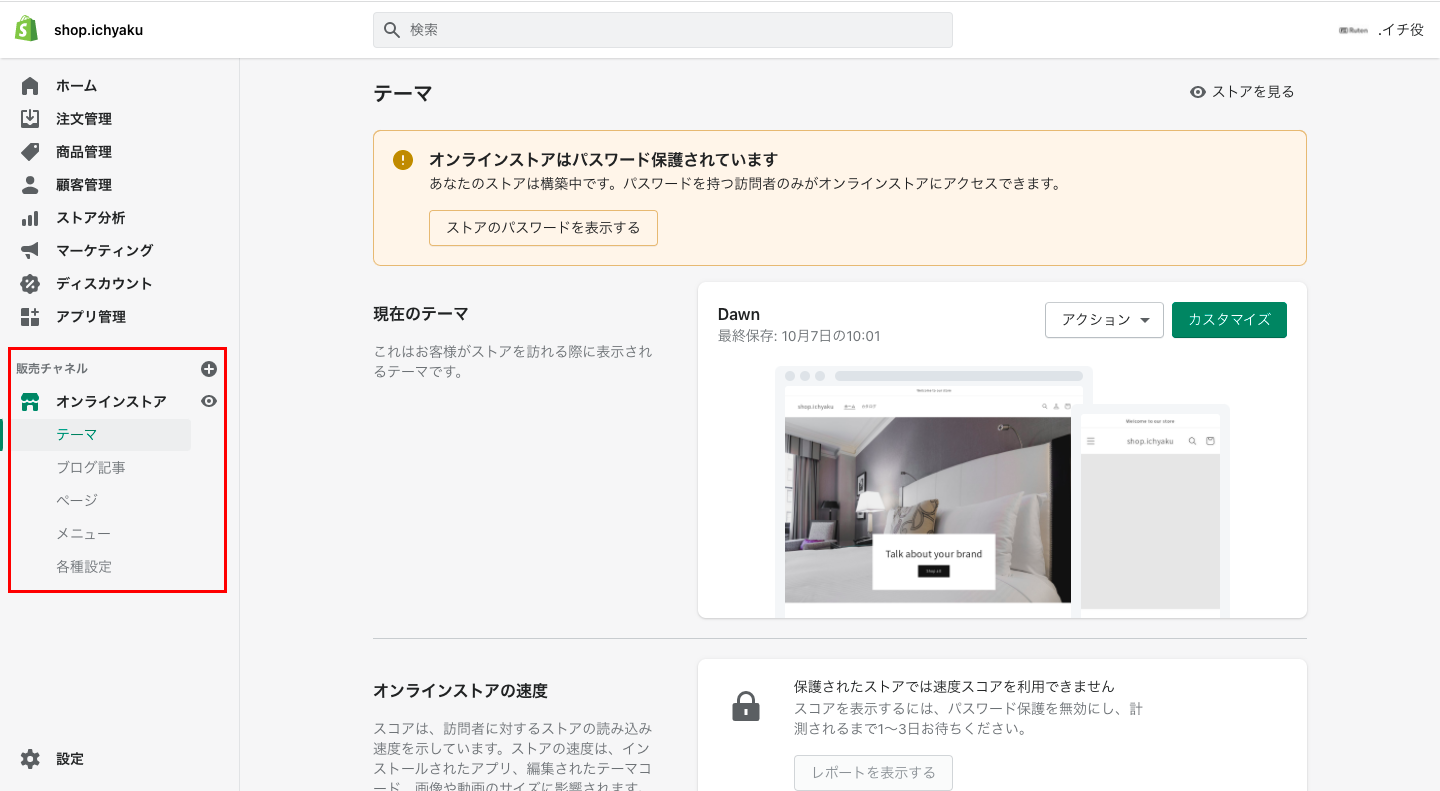1440x791 pixels.
Task: Click the discount badge icon for ディスカウント
Action: (30, 284)
